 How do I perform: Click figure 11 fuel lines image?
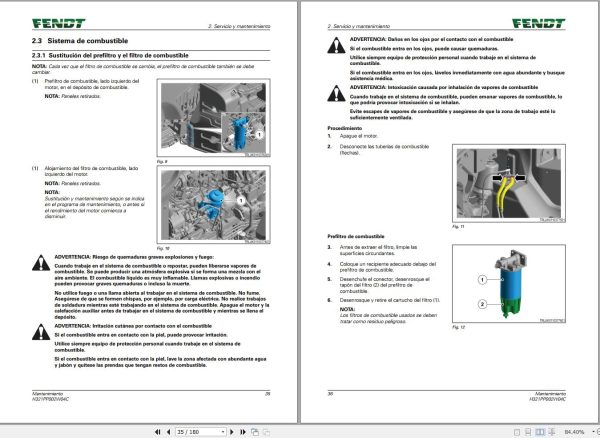click(509, 183)
